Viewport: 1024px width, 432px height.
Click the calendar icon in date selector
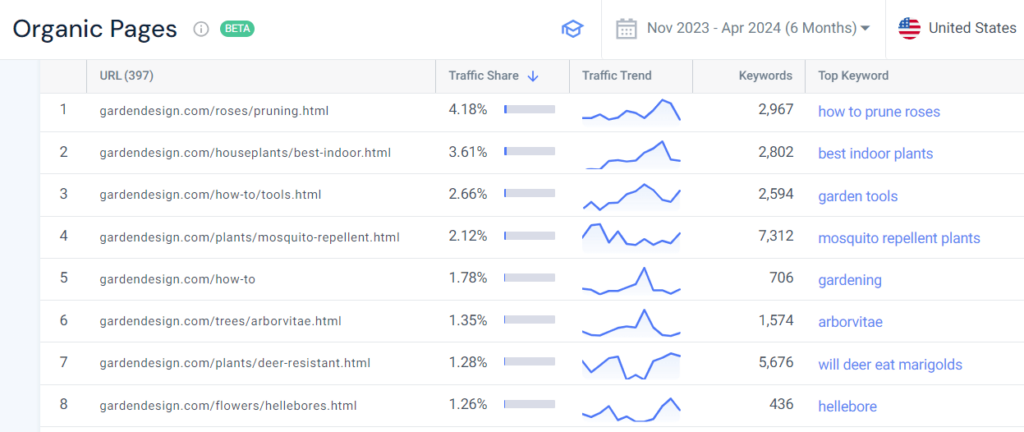[x=627, y=28]
